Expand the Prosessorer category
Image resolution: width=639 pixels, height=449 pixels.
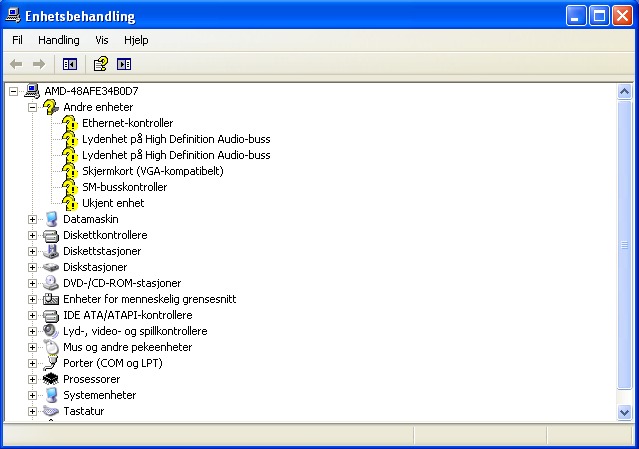pyautogui.click(x=32, y=379)
